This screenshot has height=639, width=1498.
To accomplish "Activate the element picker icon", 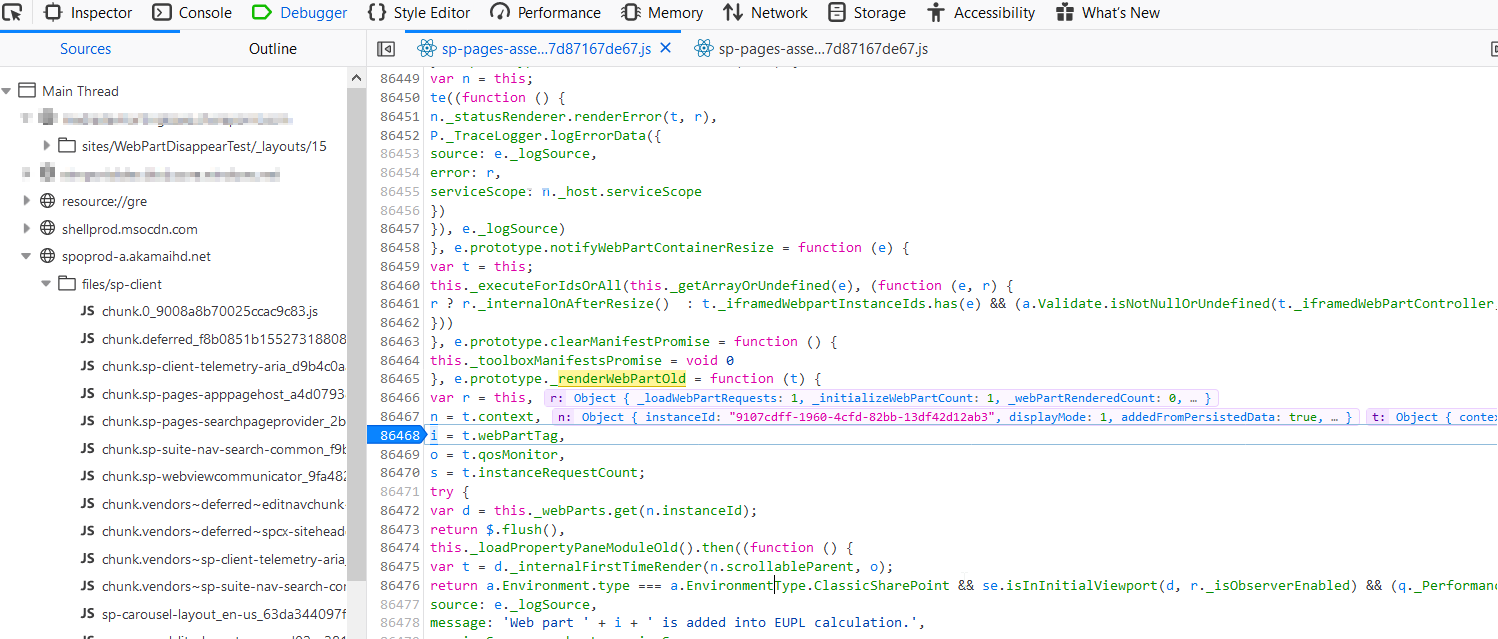I will [14, 13].
